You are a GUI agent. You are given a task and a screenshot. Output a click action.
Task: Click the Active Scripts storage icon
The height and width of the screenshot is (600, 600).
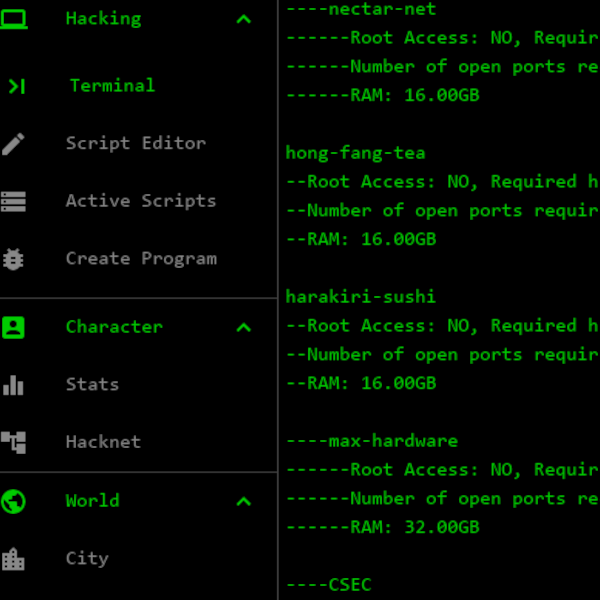(13, 201)
